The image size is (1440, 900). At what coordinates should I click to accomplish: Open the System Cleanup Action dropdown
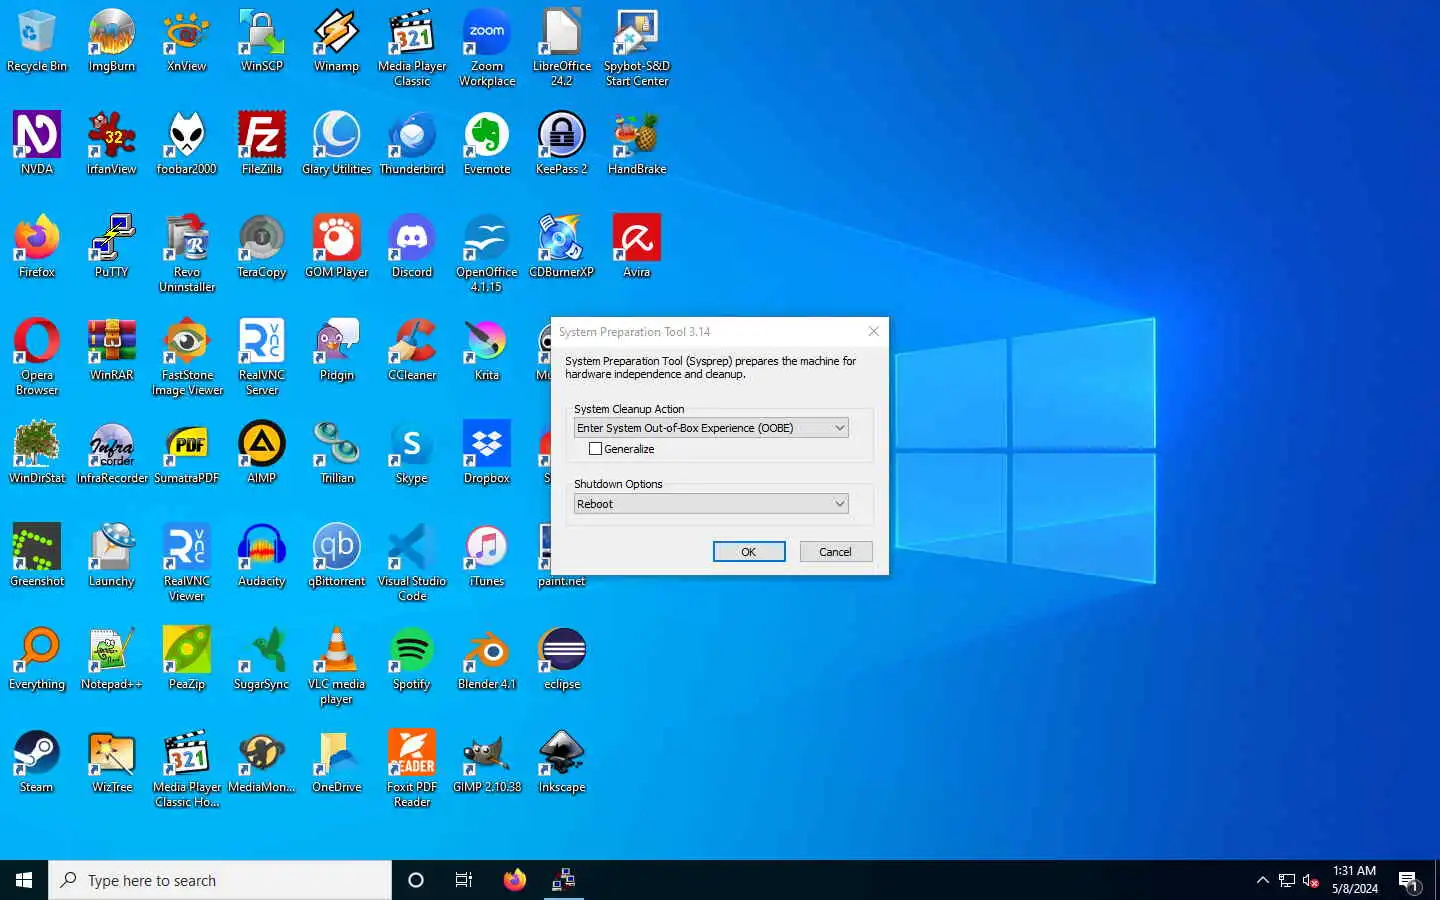click(711, 428)
